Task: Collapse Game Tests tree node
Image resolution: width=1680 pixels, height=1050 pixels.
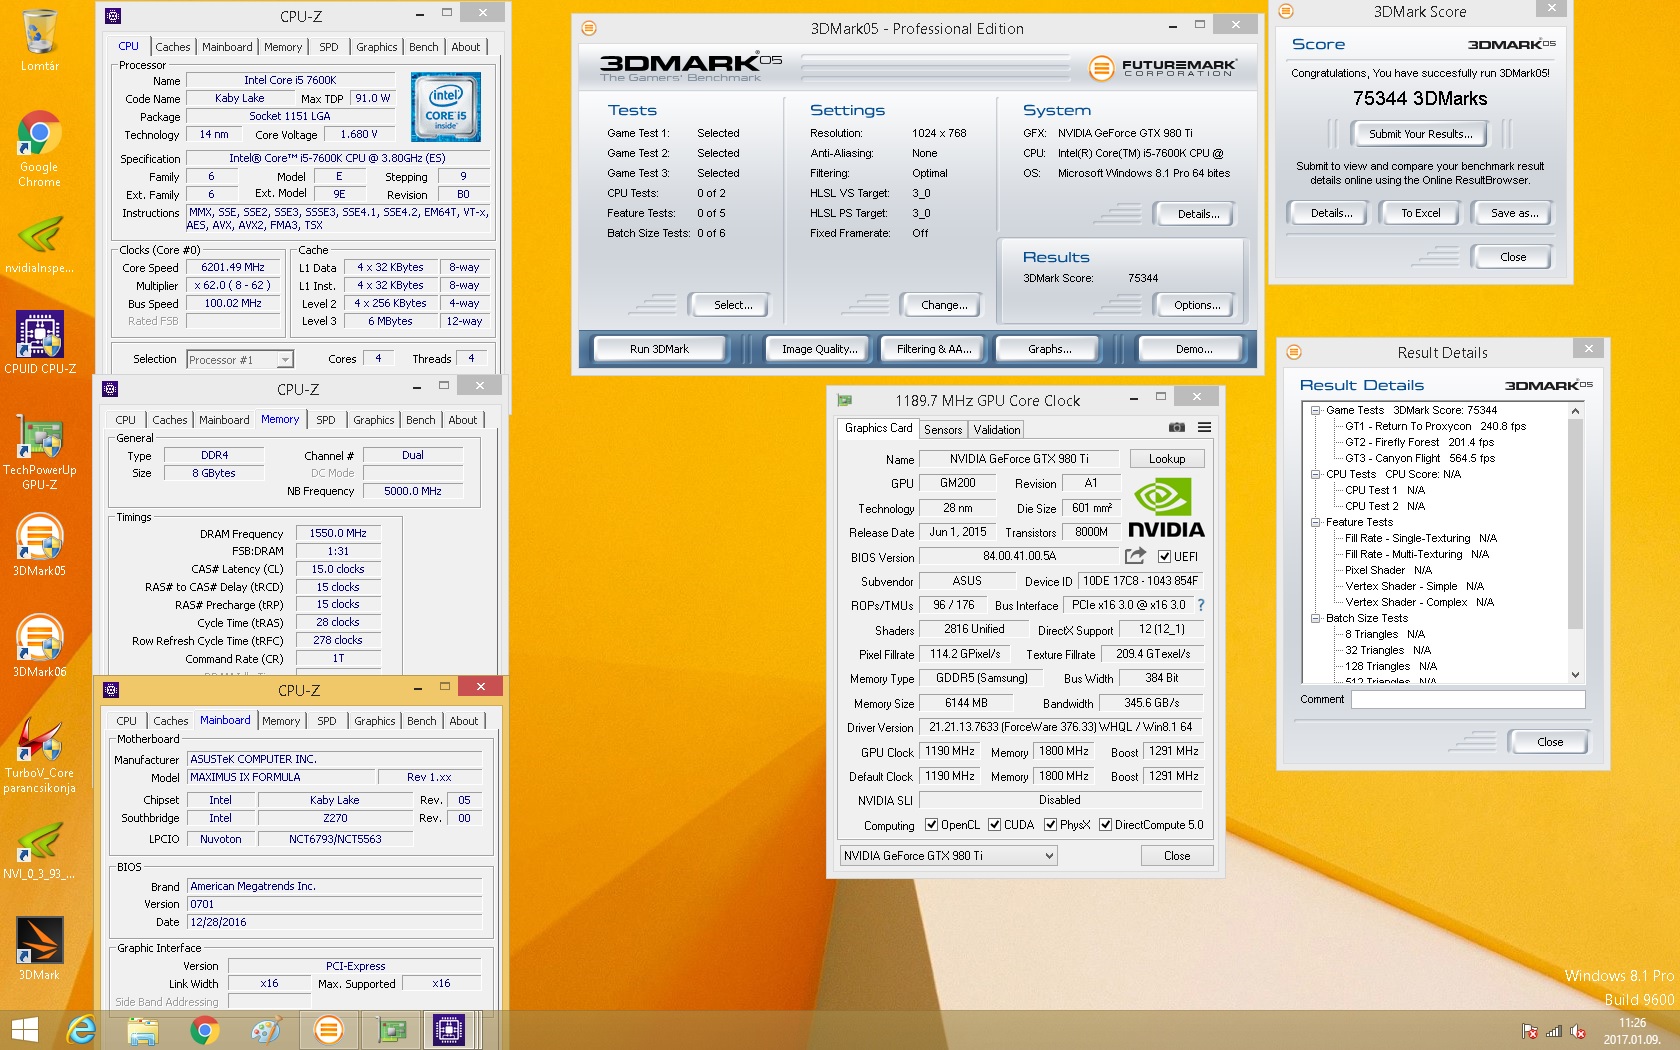Action: click(1316, 410)
